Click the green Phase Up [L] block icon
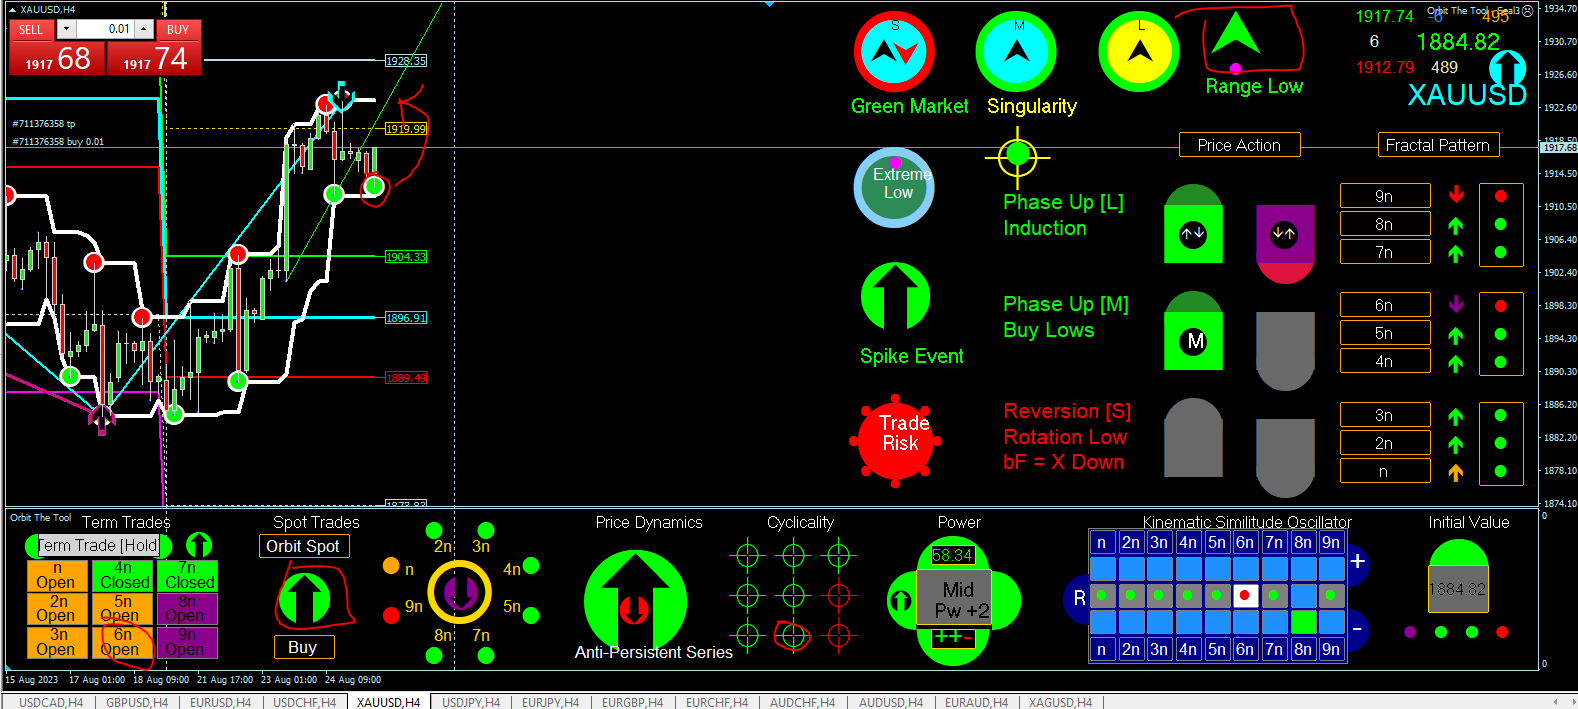Viewport: 1578px width, 709px height. 1193,224
